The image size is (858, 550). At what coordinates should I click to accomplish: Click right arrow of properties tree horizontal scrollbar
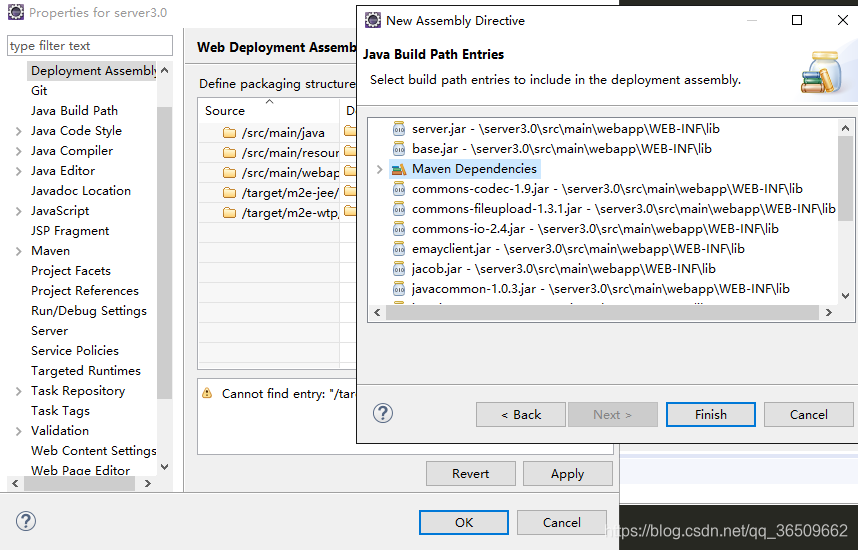point(147,484)
